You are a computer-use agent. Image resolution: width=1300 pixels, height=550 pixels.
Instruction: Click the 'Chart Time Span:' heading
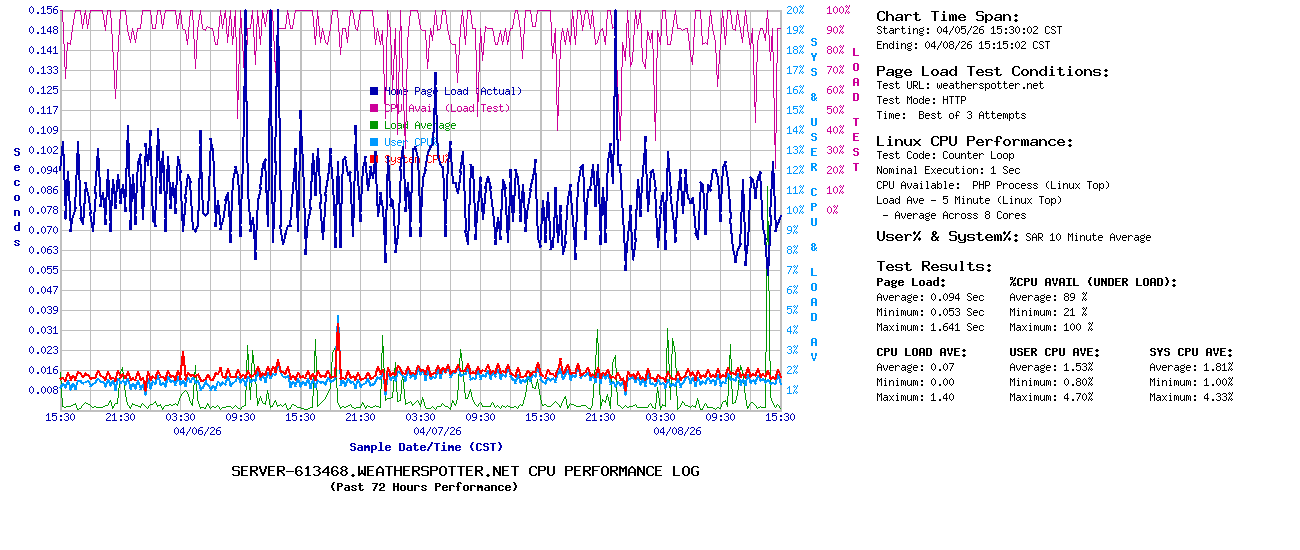pyautogui.click(x=947, y=16)
